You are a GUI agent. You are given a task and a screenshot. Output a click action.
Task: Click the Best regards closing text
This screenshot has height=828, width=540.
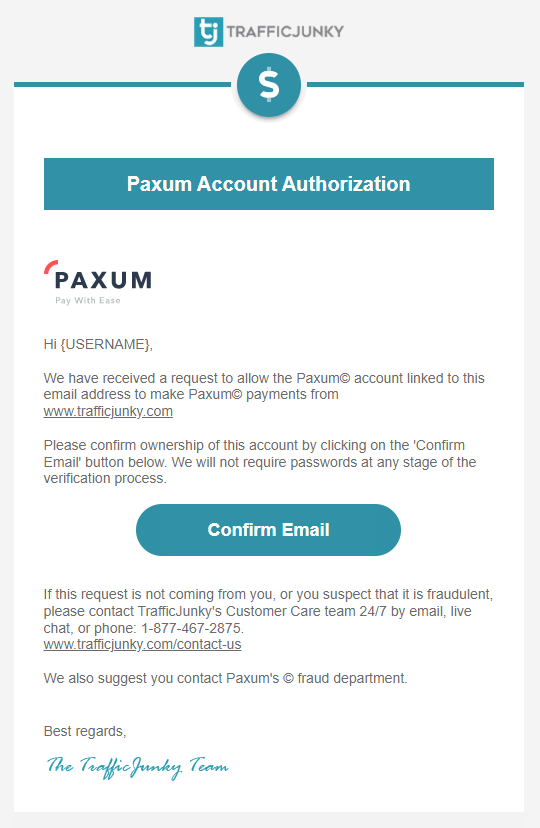click(x=85, y=731)
